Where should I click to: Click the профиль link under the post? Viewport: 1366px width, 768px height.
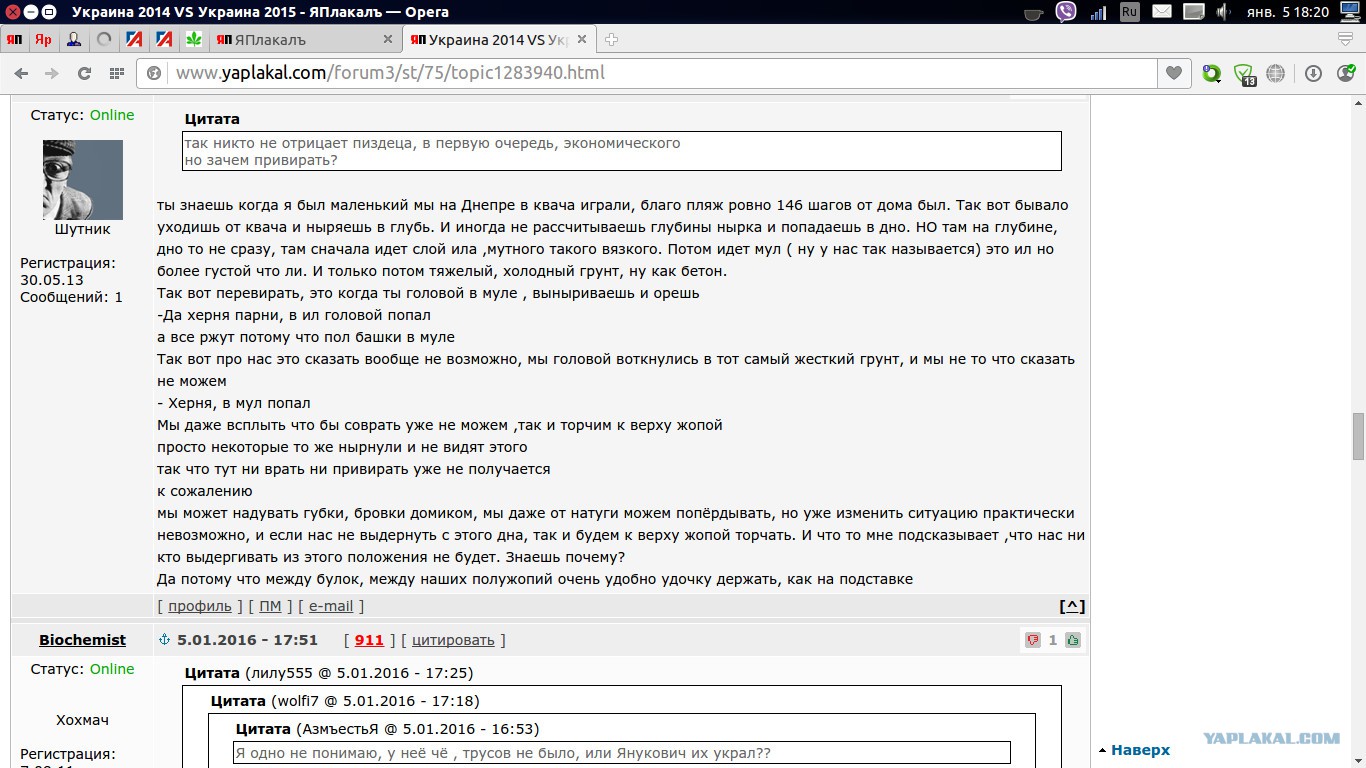pos(200,606)
